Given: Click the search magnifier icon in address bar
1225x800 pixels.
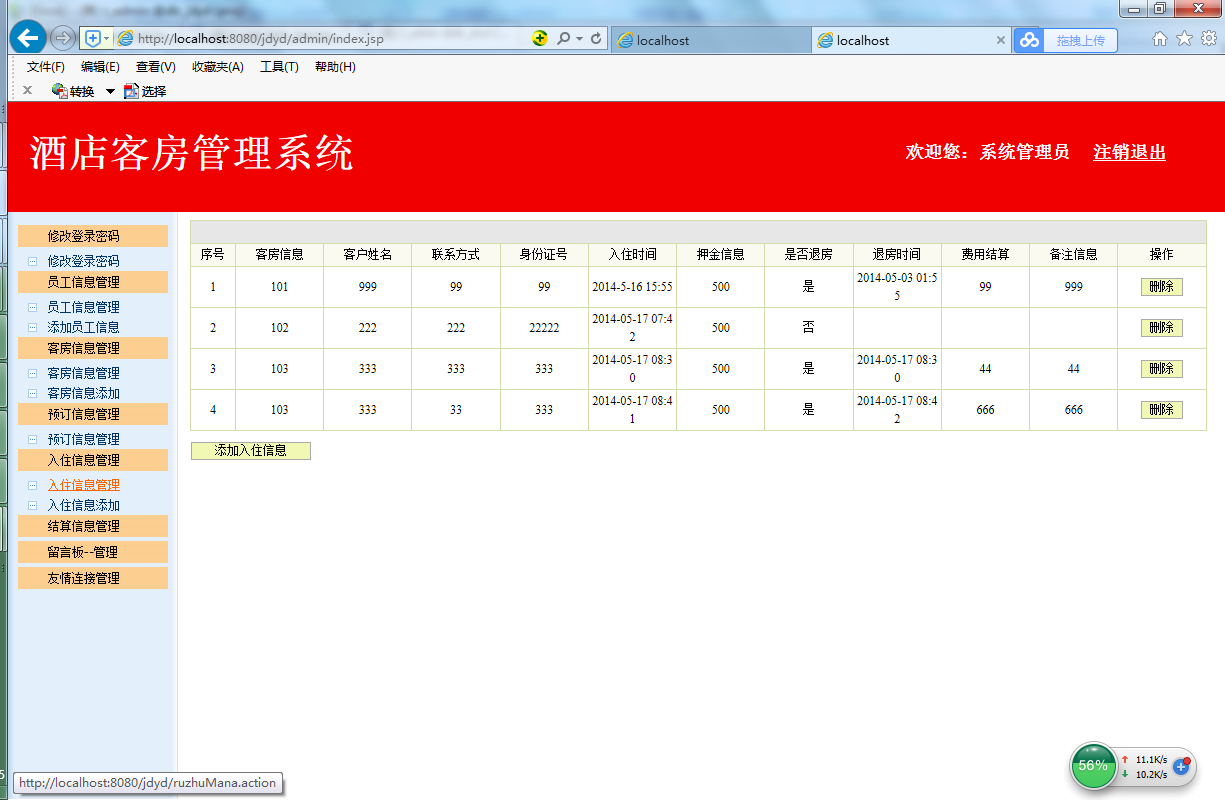Looking at the screenshot, I should pyautogui.click(x=563, y=39).
